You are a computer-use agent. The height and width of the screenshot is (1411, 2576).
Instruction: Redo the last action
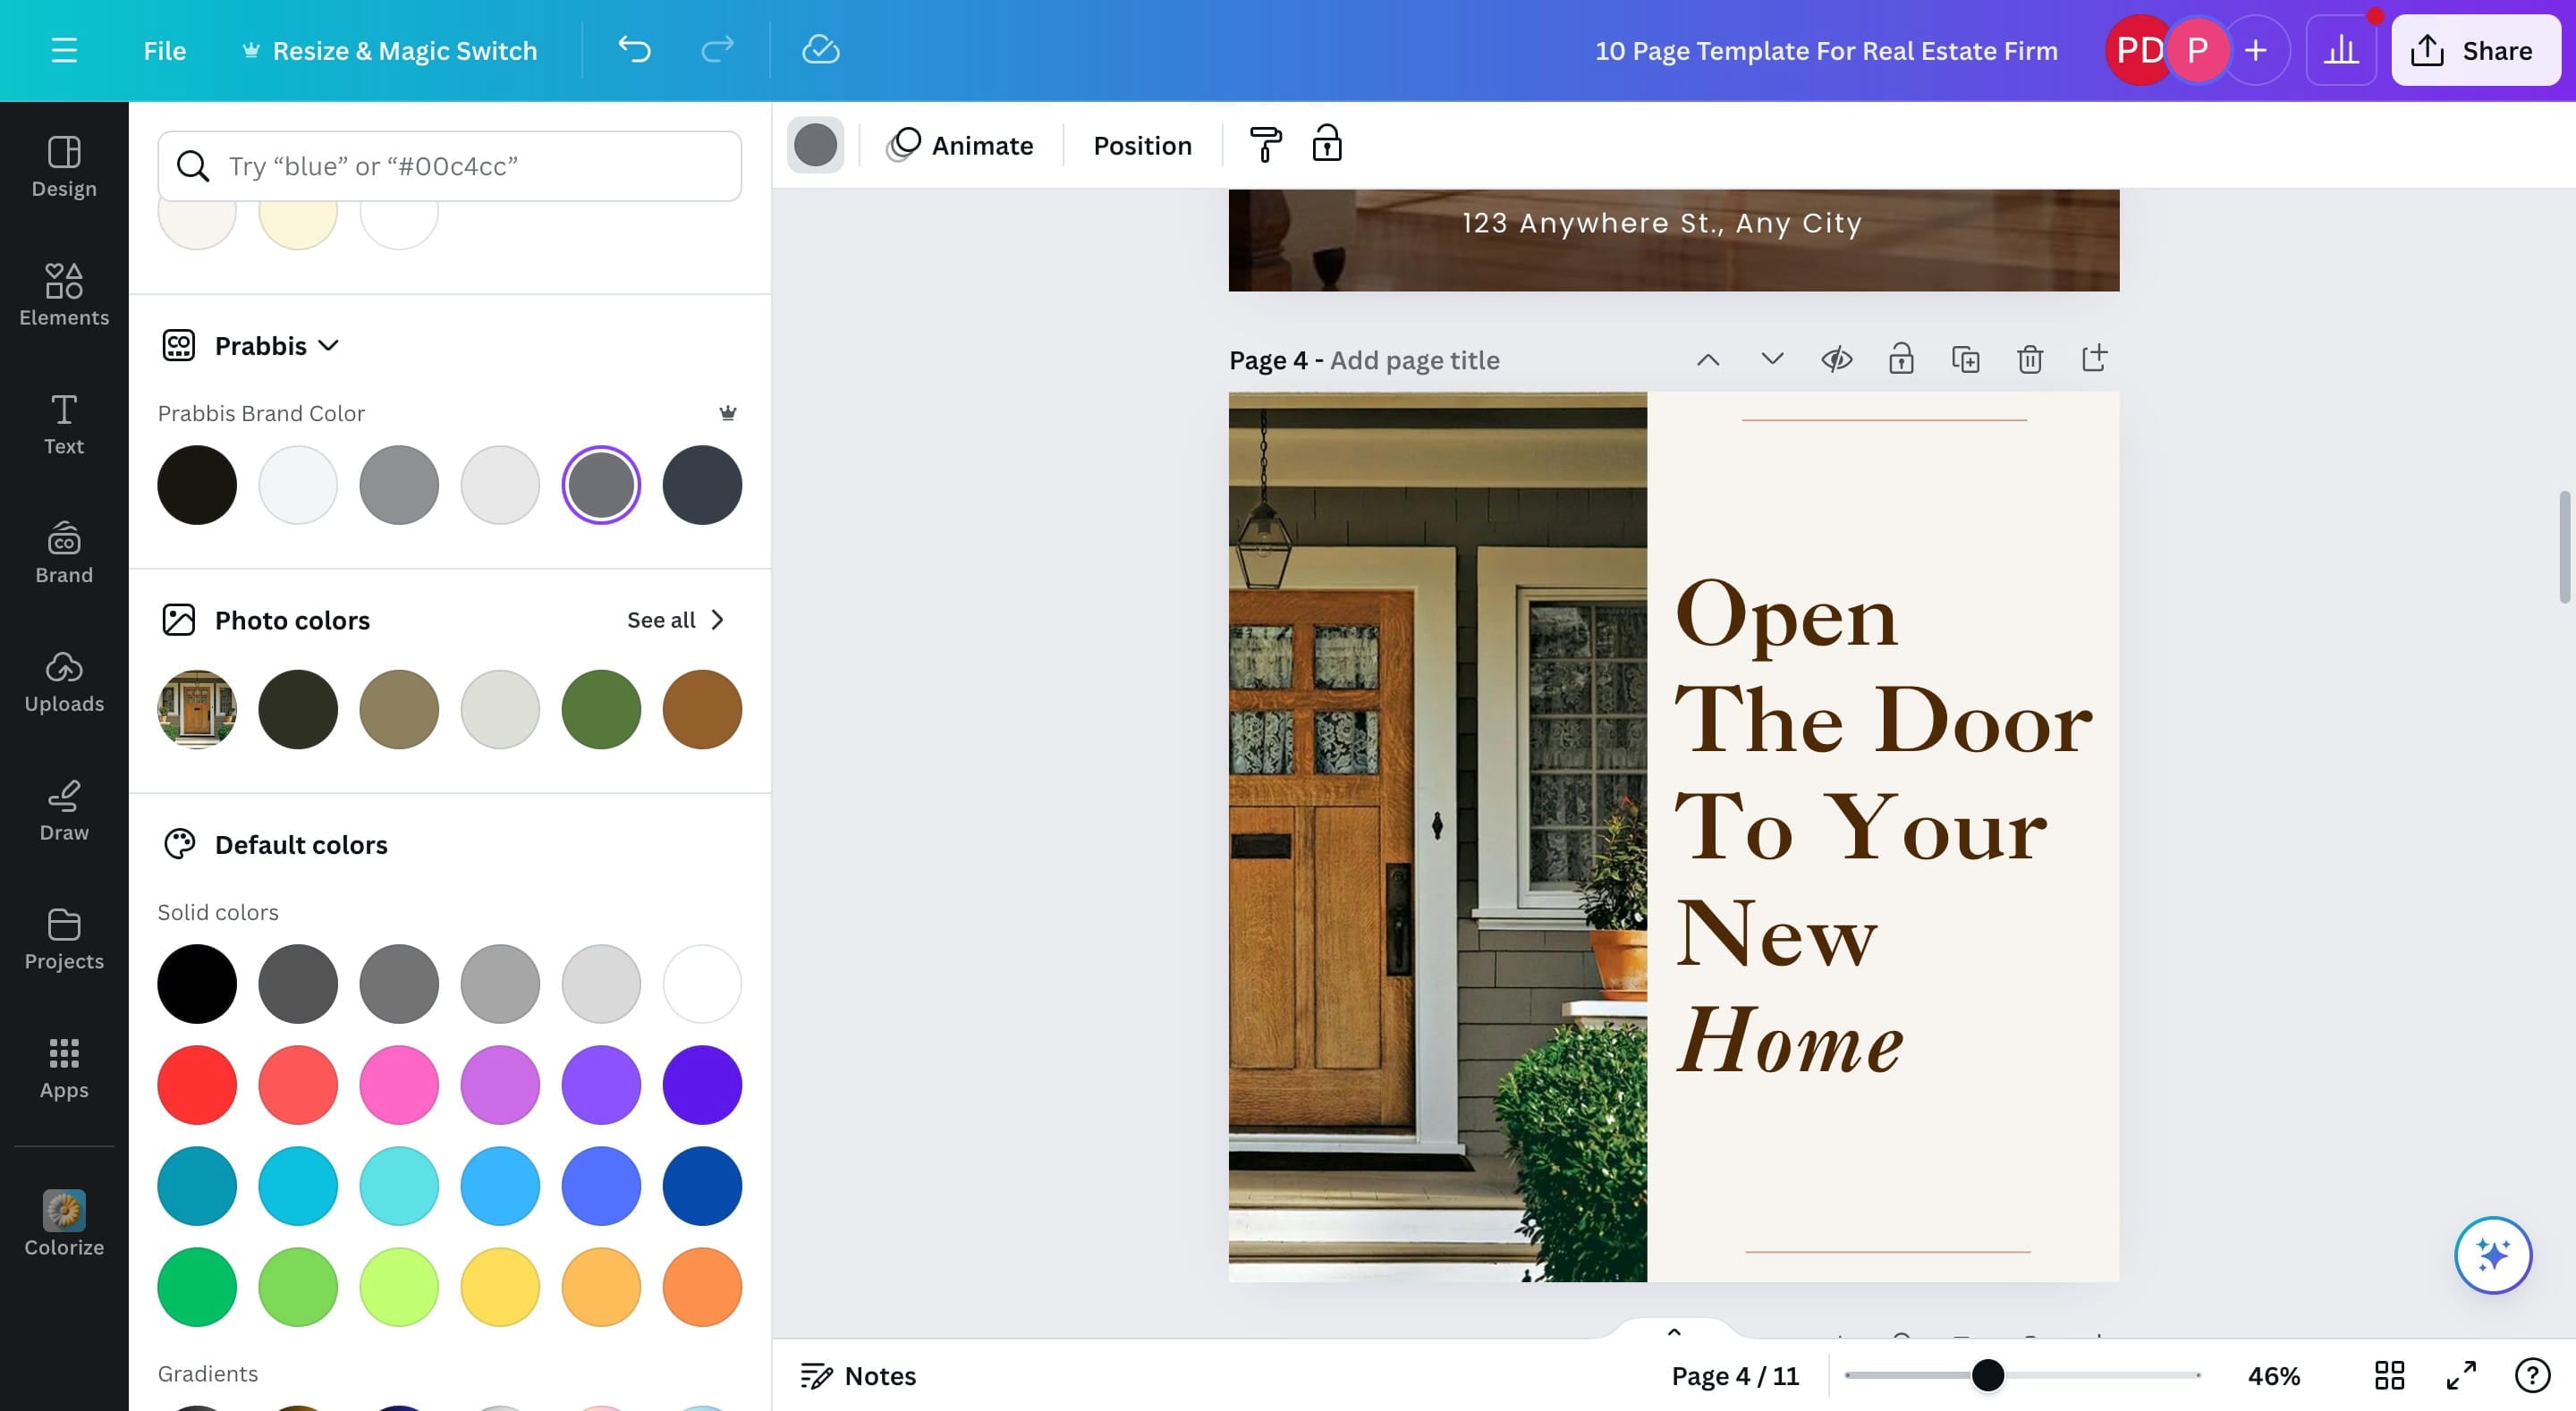717,50
